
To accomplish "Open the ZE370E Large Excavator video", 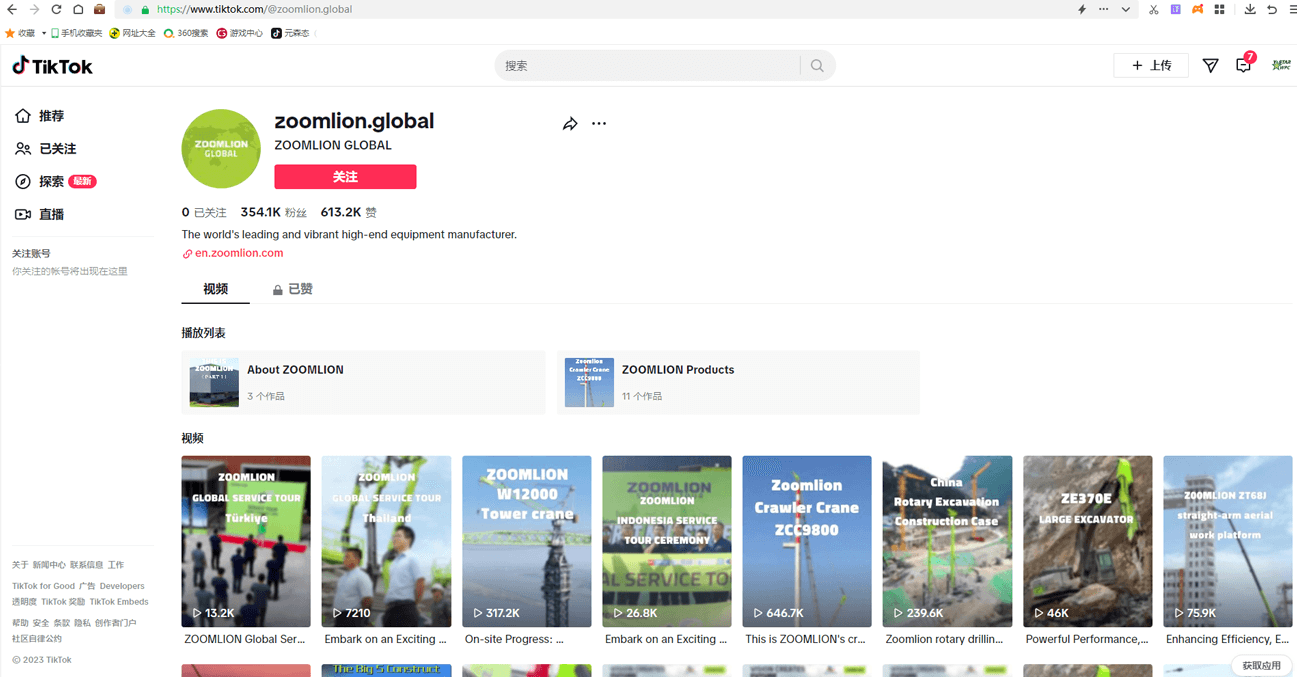I will pyautogui.click(x=1087, y=541).
